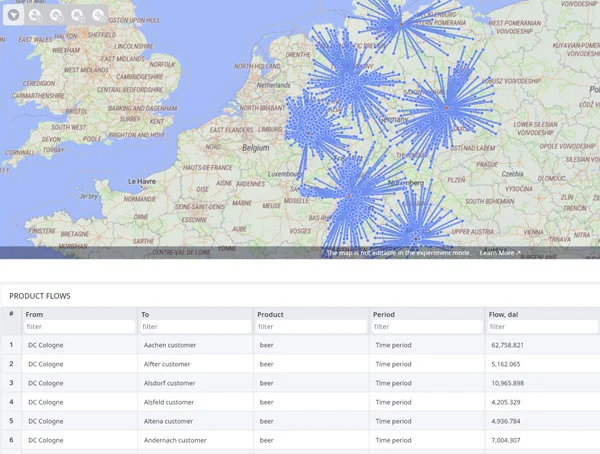Click the map filter funnel icon
The image size is (600, 454).
[x=13, y=15]
